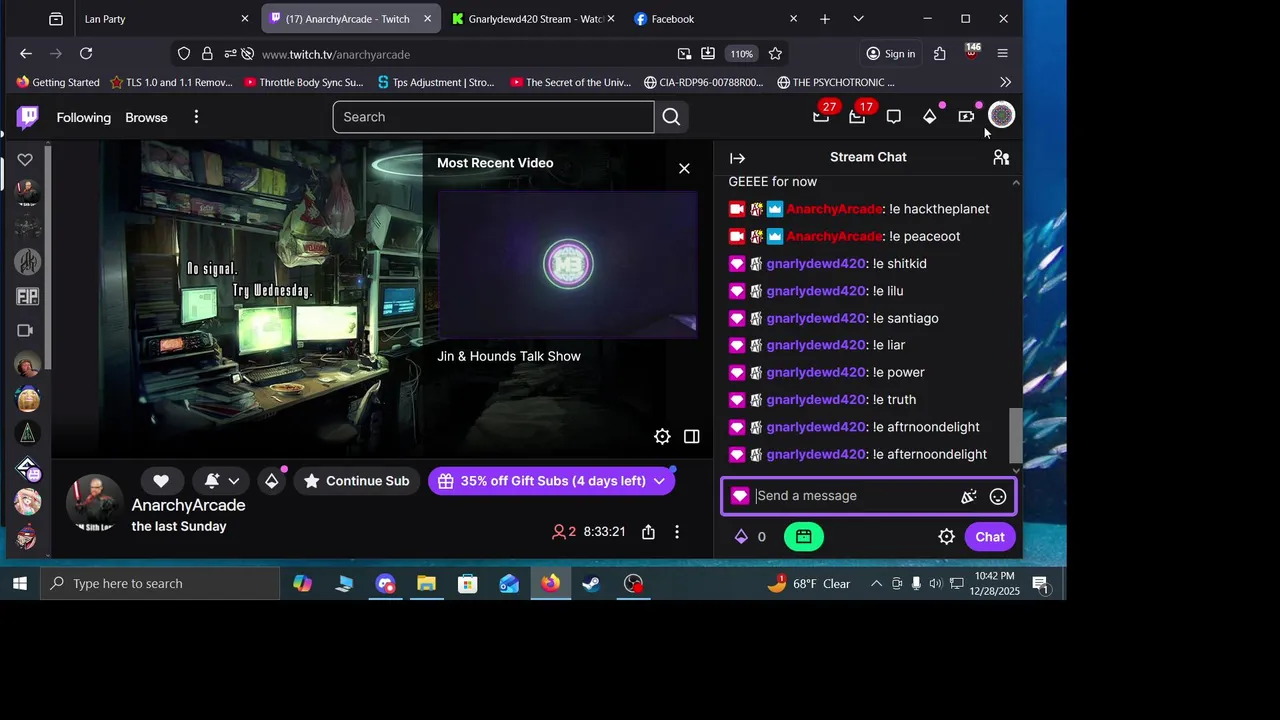The image size is (1280, 720).
Task: Reload the page in Firefox
Action: pyautogui.click(x=86, y=54)
